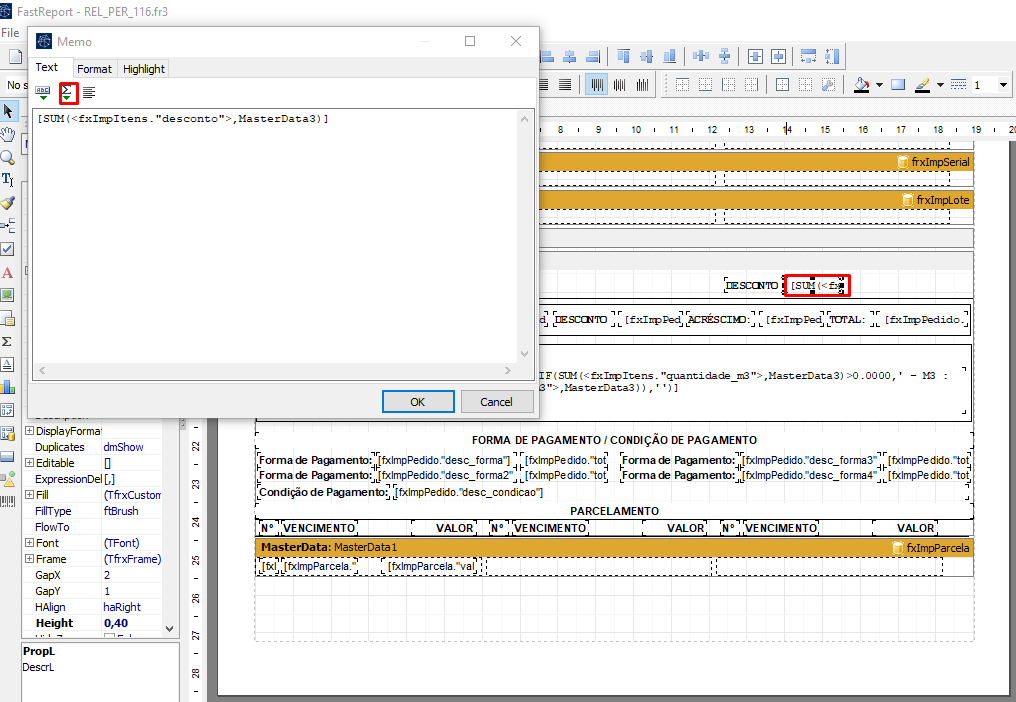The image size is (1016, 702).
Task: Click the OK button
Action: pos(418,401)
